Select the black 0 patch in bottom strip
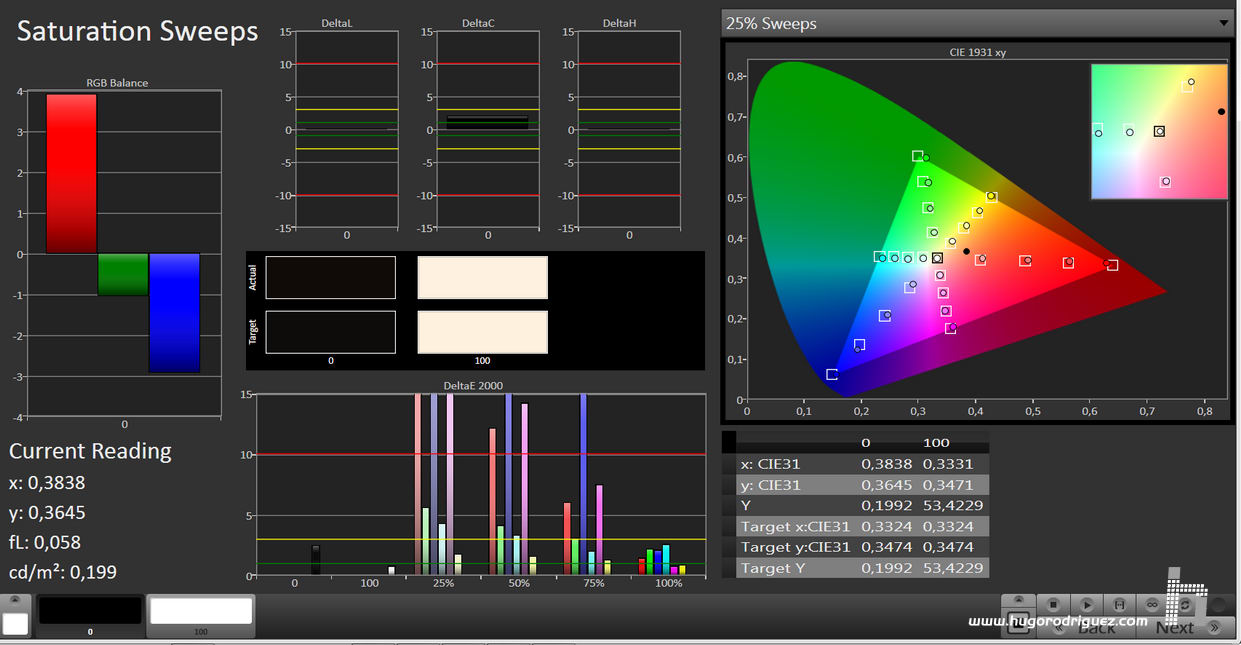This screenshot has height=645, width=1241. coord(90,611)
